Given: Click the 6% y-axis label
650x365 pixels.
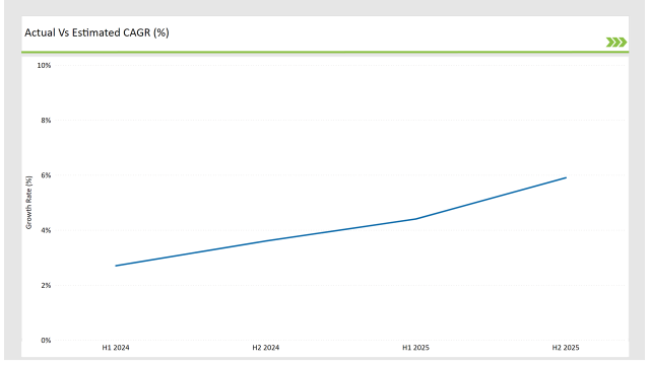Looking at the screenshot, I should pos(46,175).
